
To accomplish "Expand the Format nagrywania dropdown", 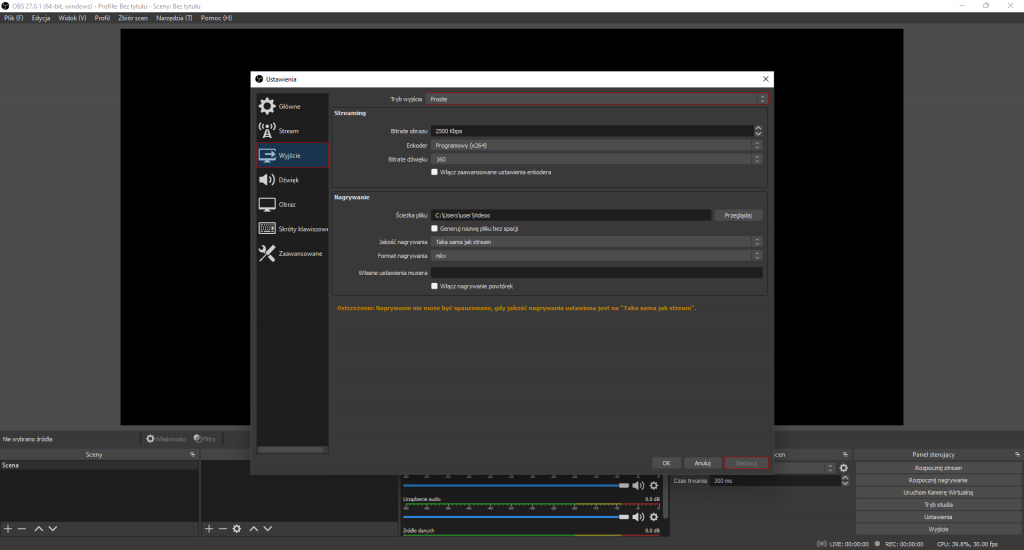I will tap(596, 256).
